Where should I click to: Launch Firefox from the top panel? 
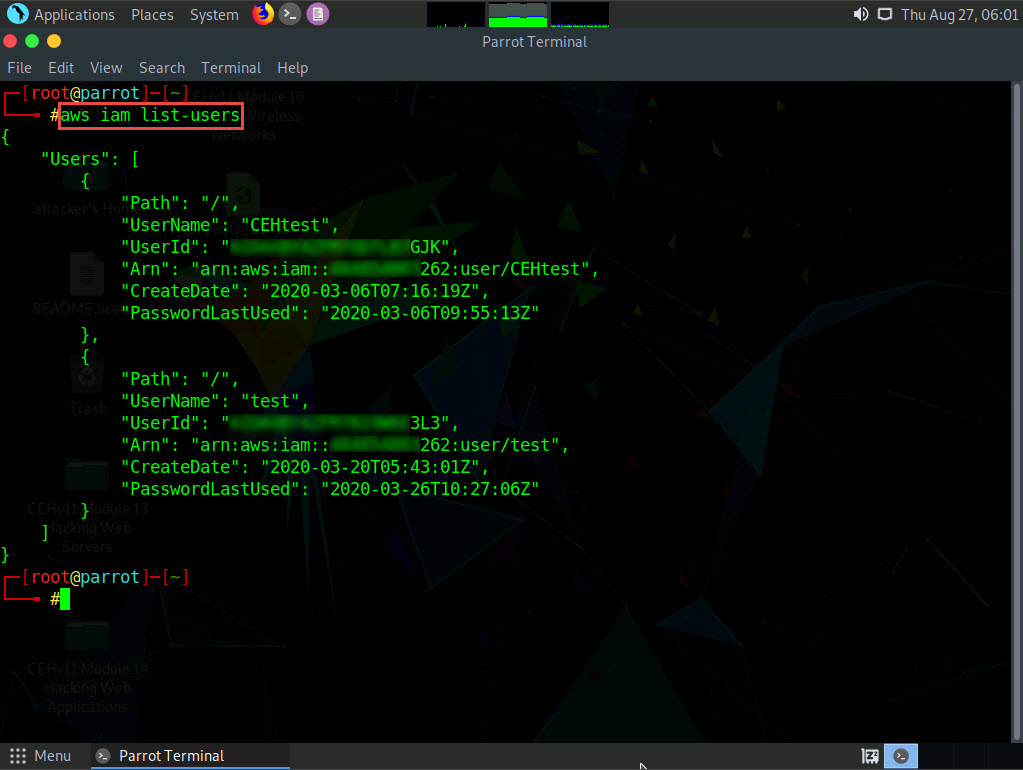pos(263,14)
